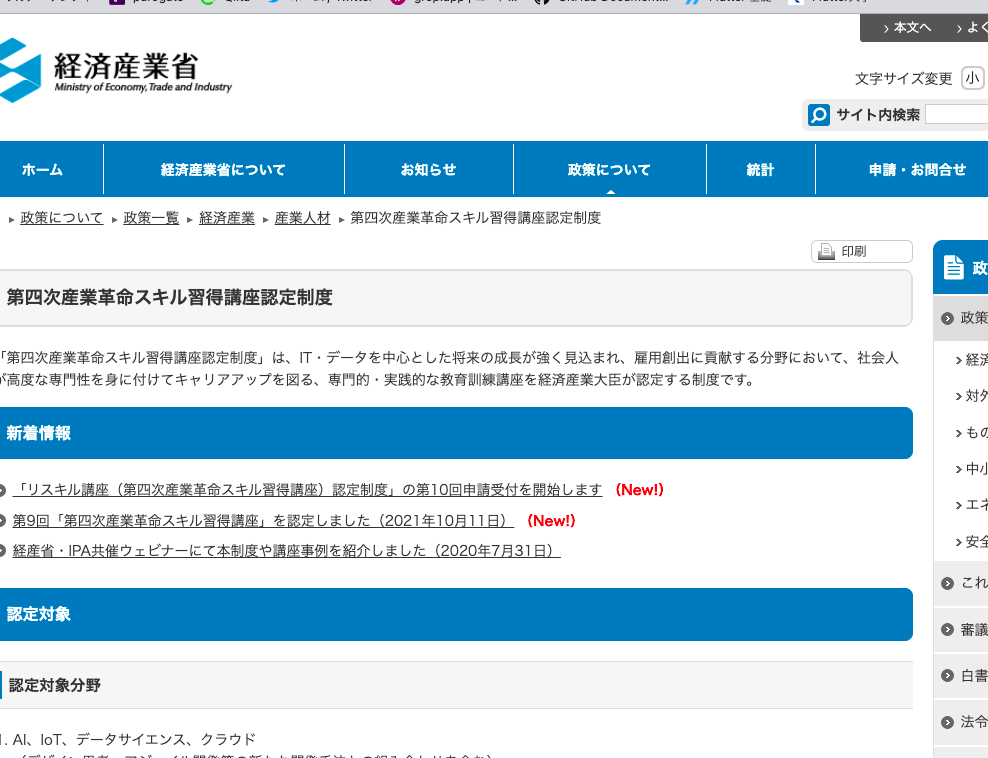
Task: Click the circle arrow icon beside これ
Action: 947,583
